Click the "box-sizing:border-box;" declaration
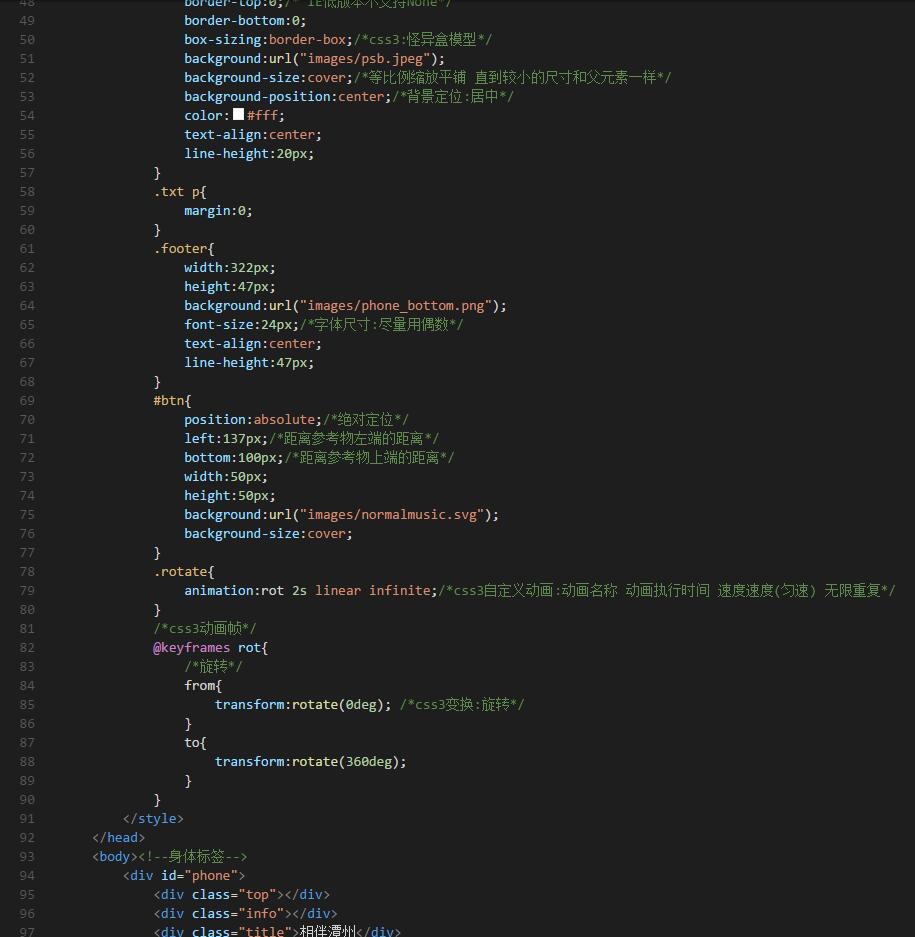 pyautogui.click(x=268, y=39)
